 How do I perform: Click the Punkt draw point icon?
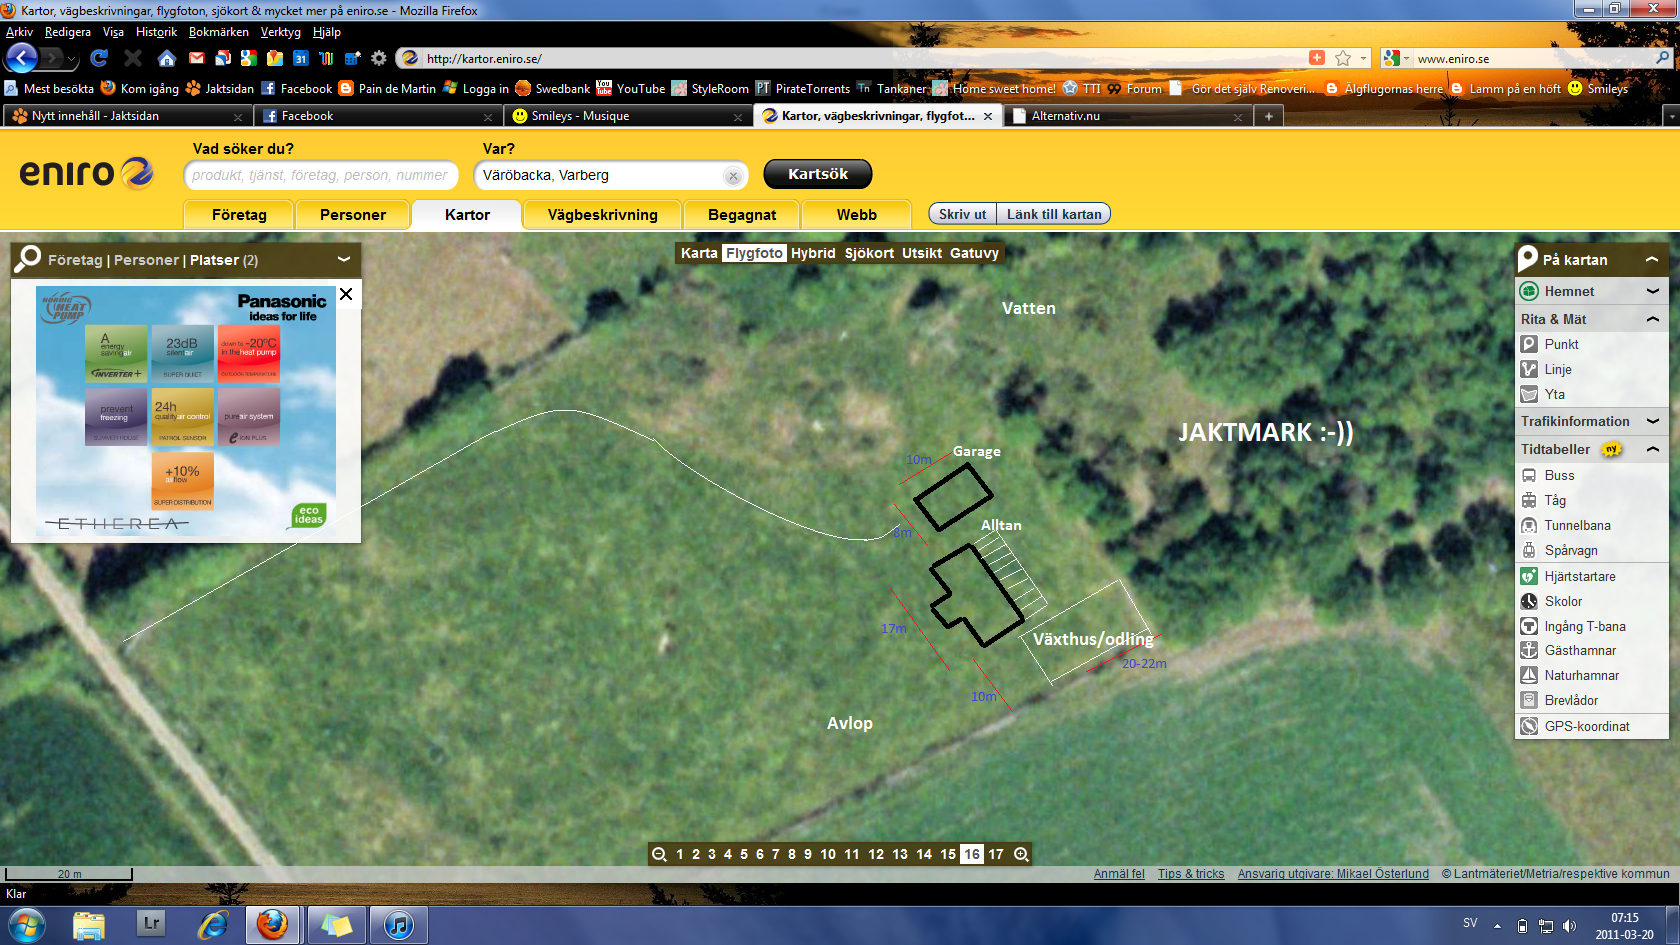coord(1529,344)
